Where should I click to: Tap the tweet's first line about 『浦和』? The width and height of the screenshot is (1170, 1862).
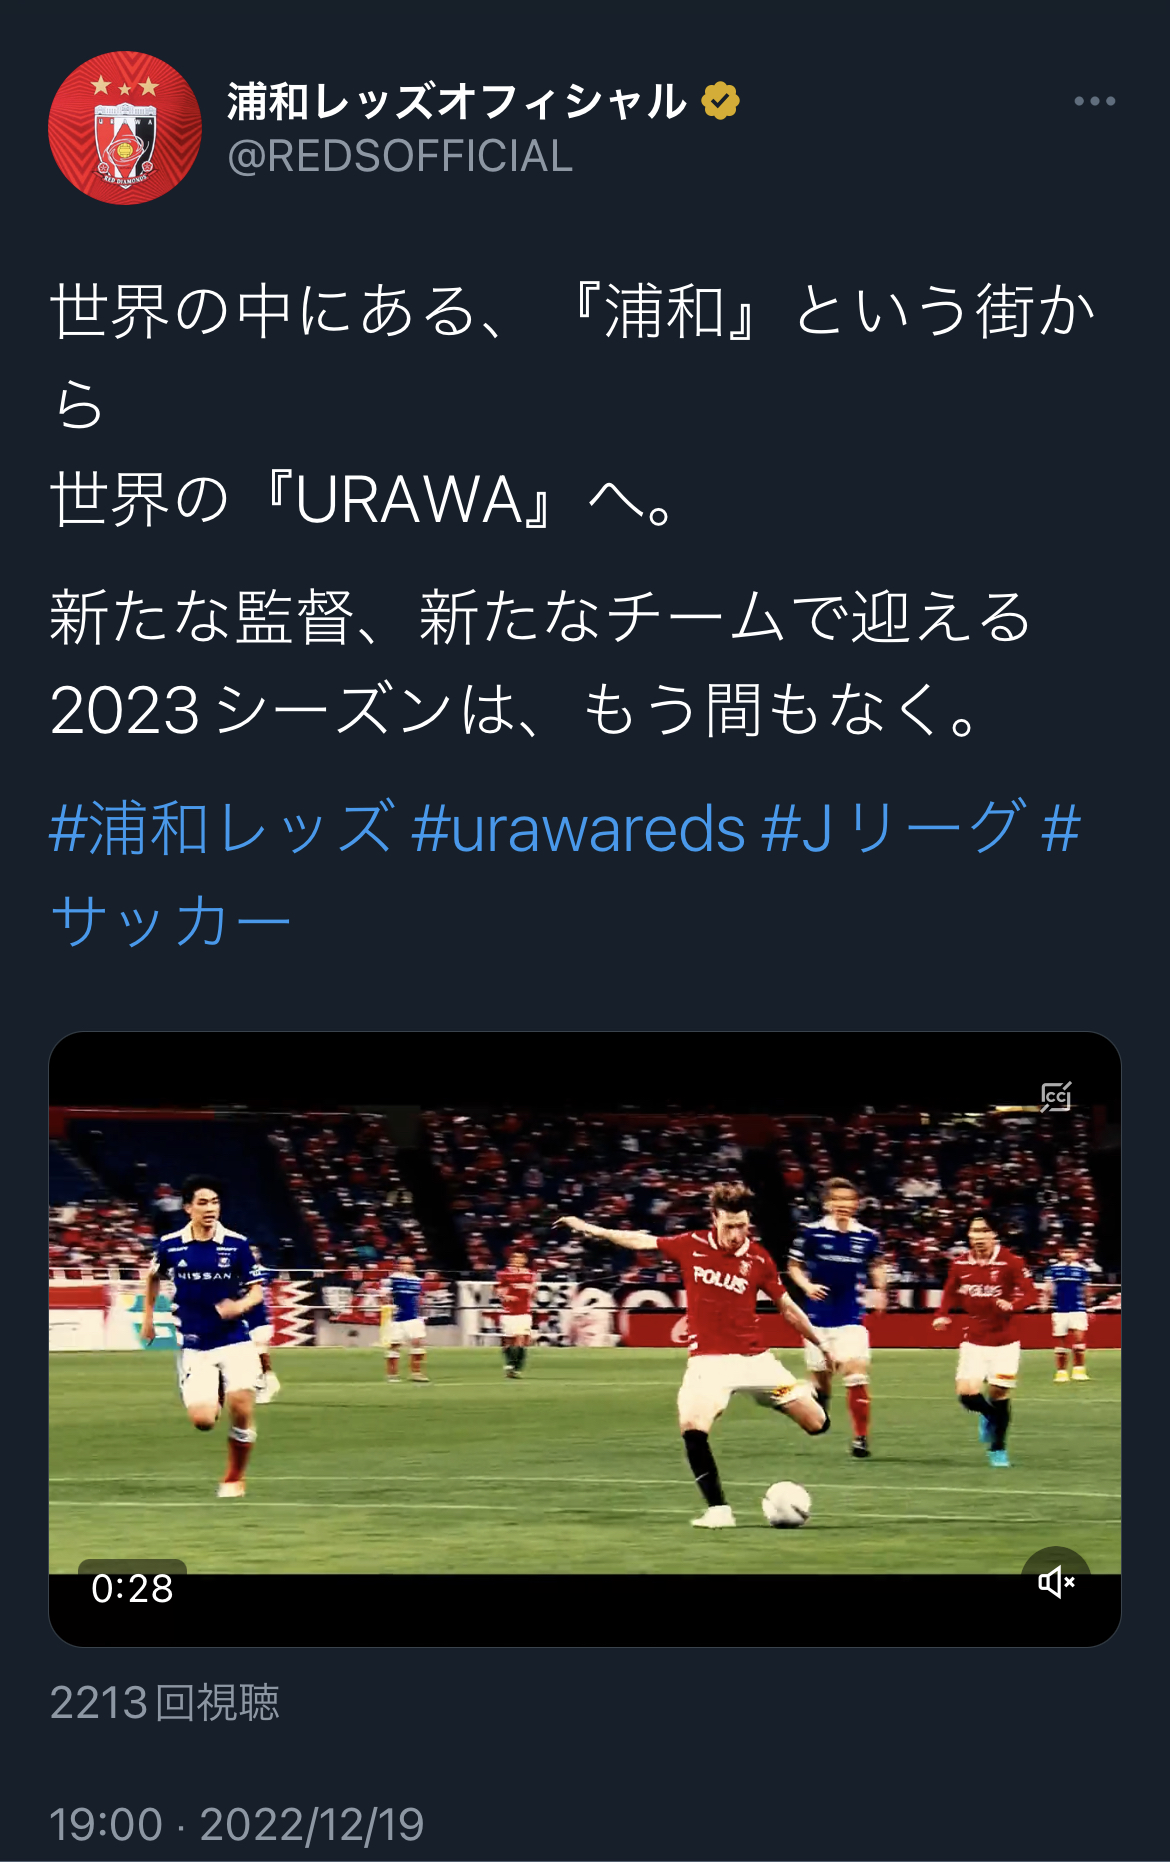(575, 356)
